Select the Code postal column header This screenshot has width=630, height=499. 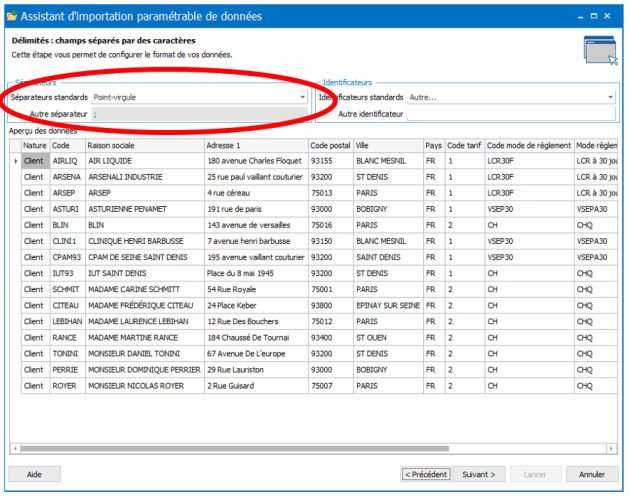pos(331,145)
